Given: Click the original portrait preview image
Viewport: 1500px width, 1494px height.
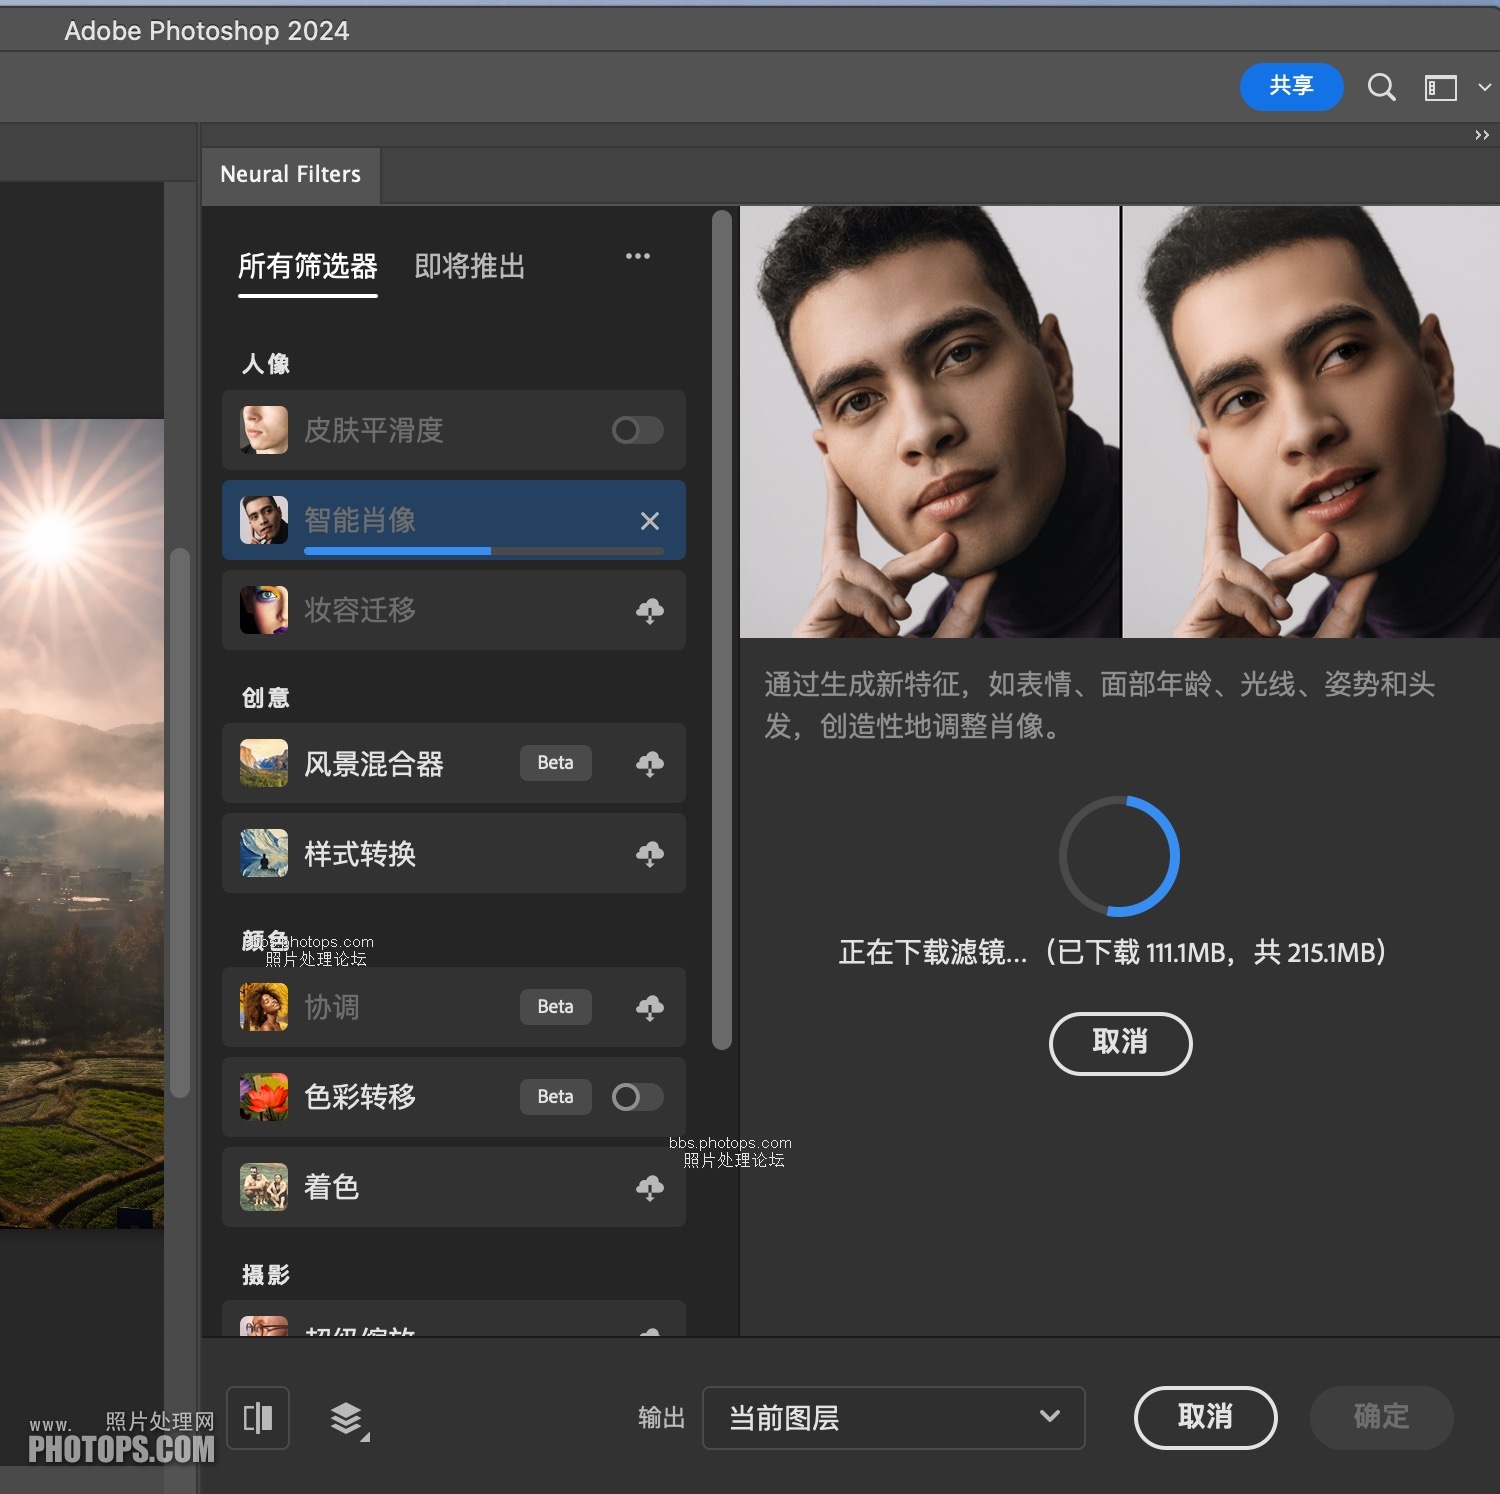Looking at the screenshot, I should click(x=929, y=422).
